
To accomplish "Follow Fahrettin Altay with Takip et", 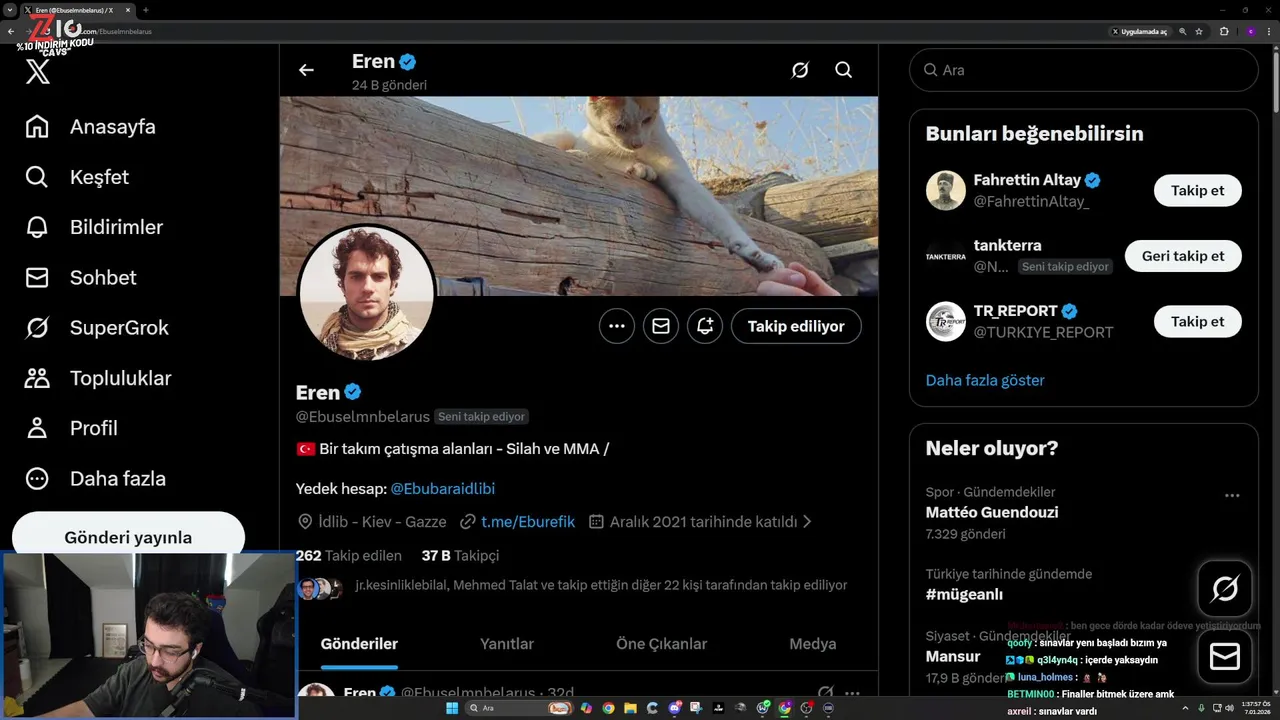I will 1198,190.
